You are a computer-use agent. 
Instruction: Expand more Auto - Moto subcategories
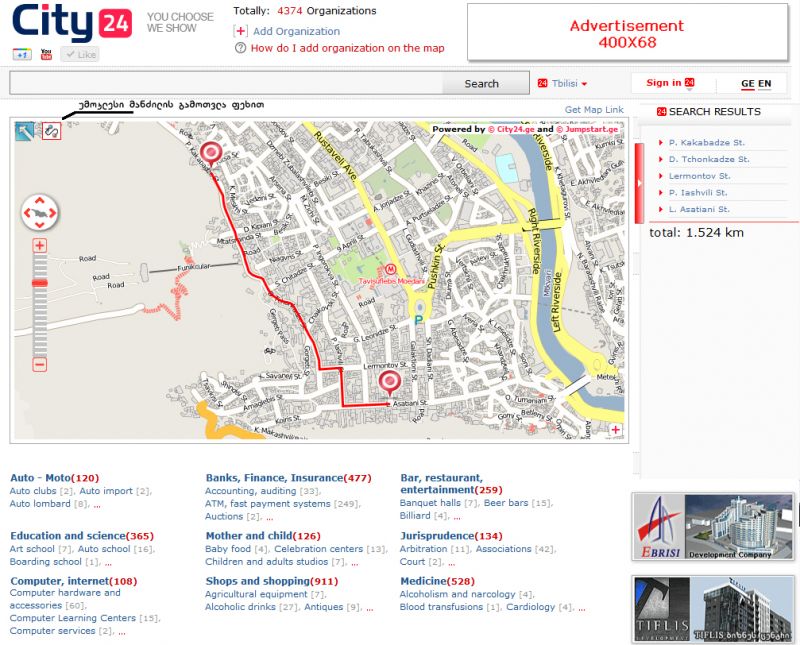[97, 505]
